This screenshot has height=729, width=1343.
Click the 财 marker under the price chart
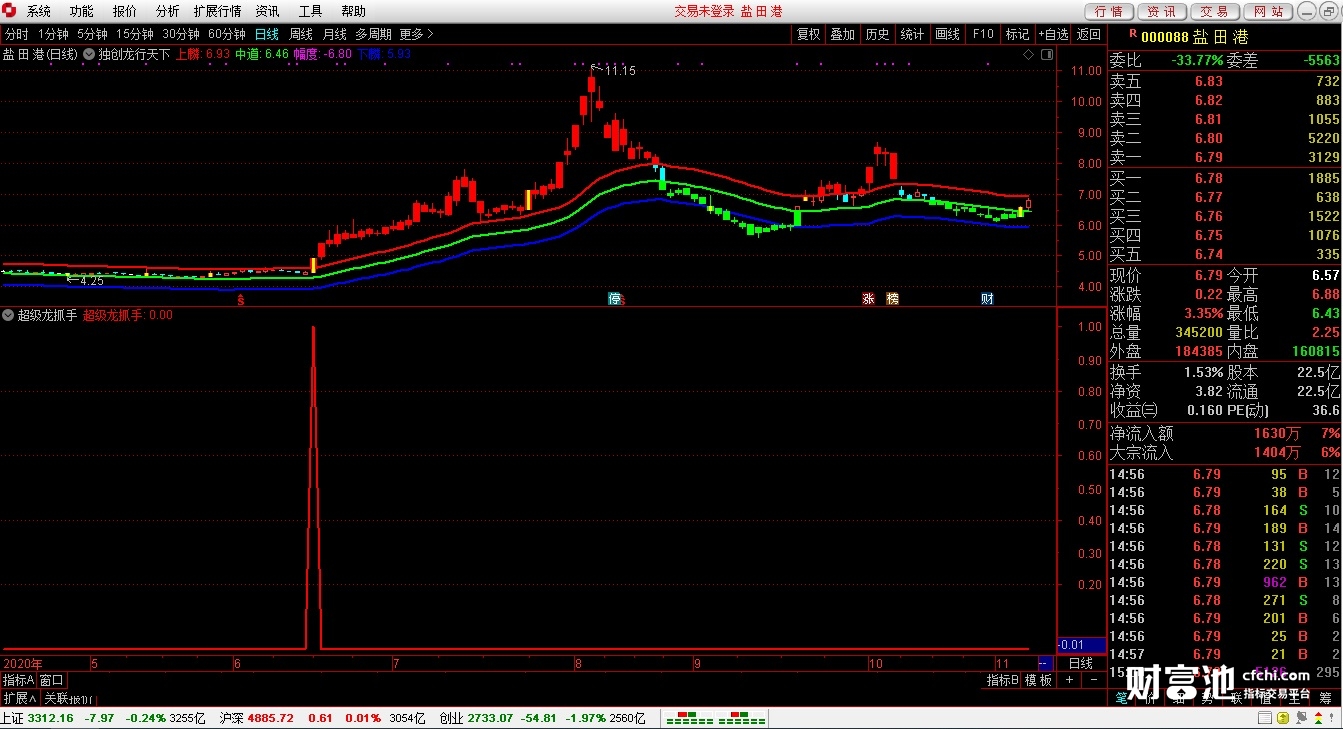tap(987, 299)
